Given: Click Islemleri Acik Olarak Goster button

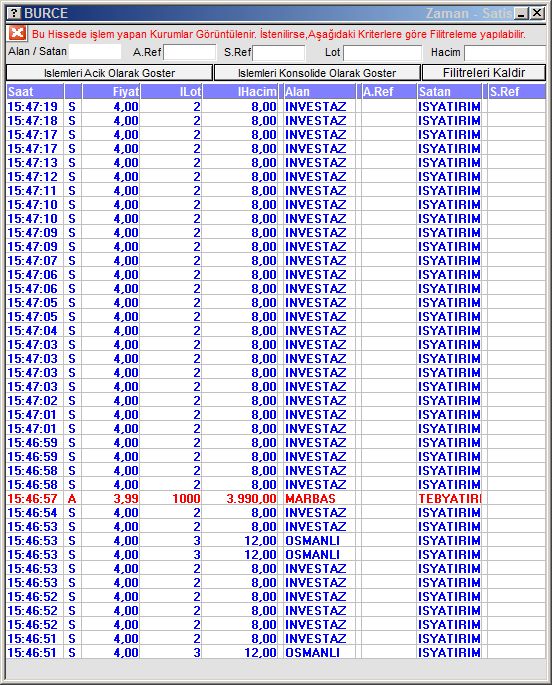Looking at the screenshot, I should click(x=109, y=73).
